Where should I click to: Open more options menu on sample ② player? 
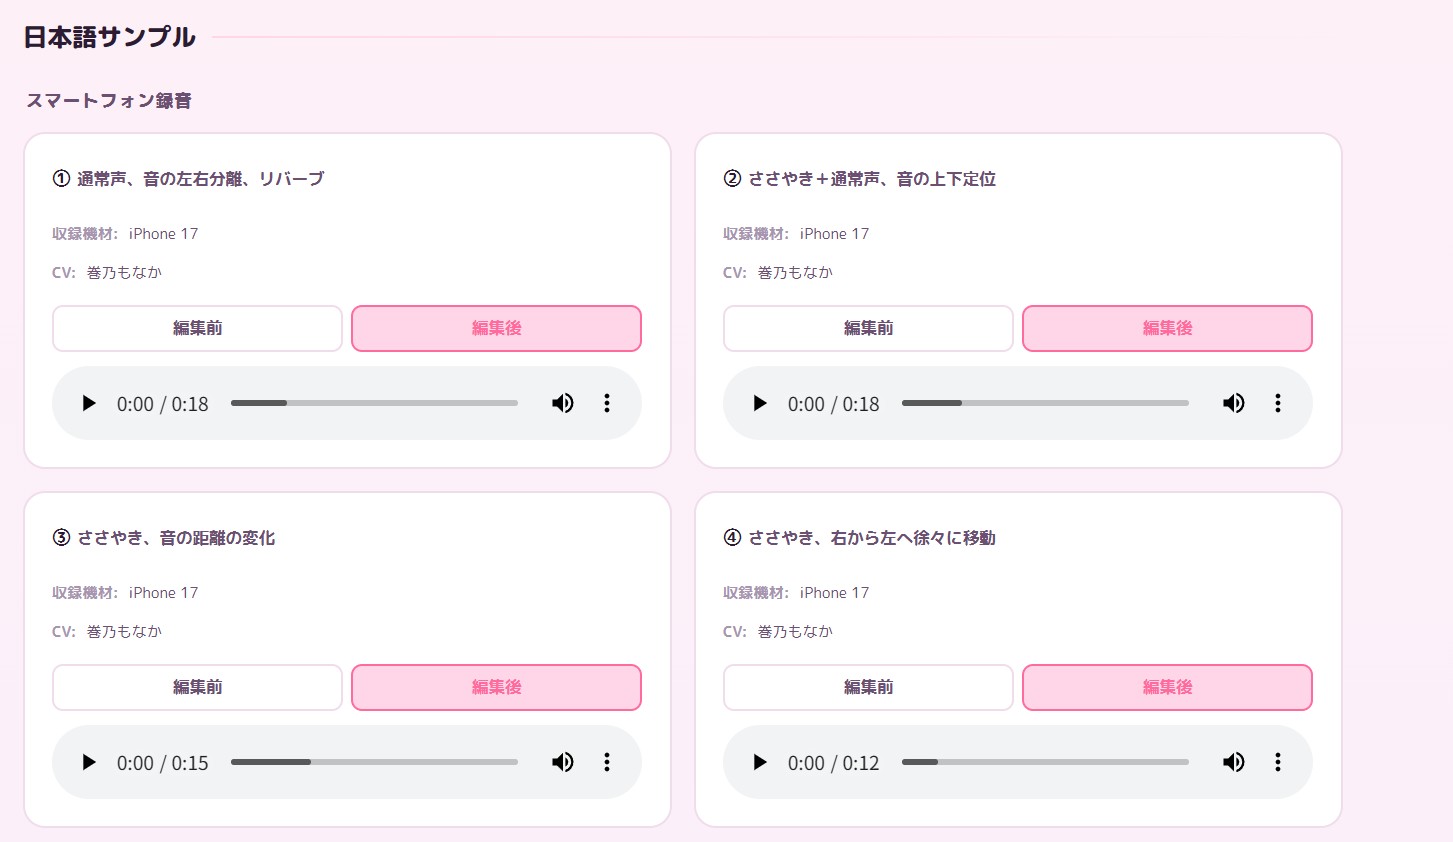click(x=1278, y=403)
